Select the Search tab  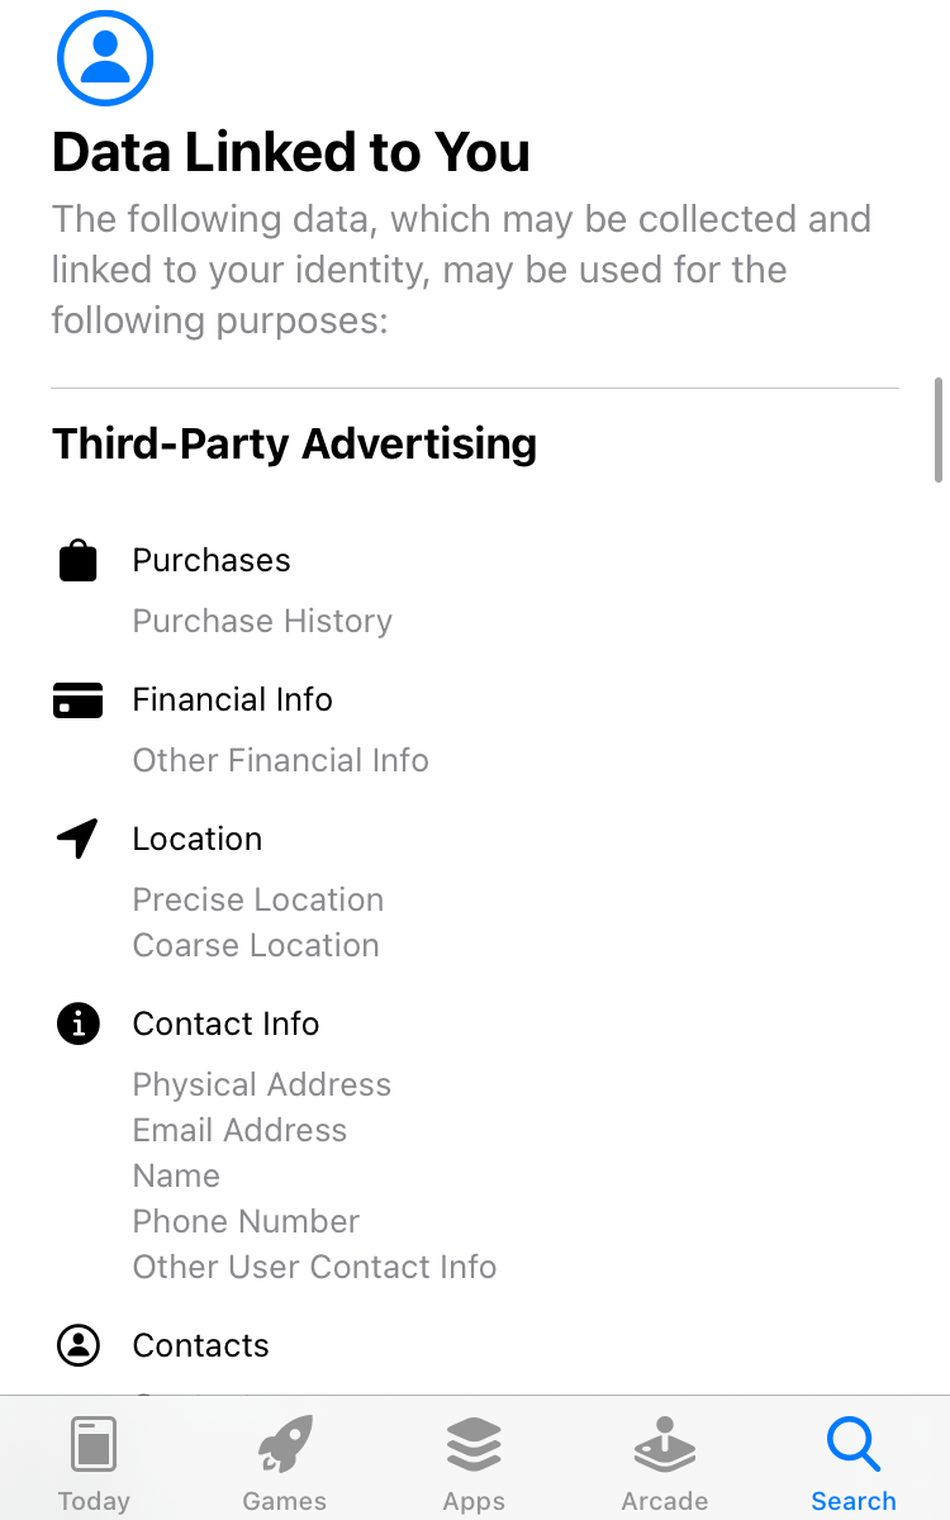[853, 1462]
